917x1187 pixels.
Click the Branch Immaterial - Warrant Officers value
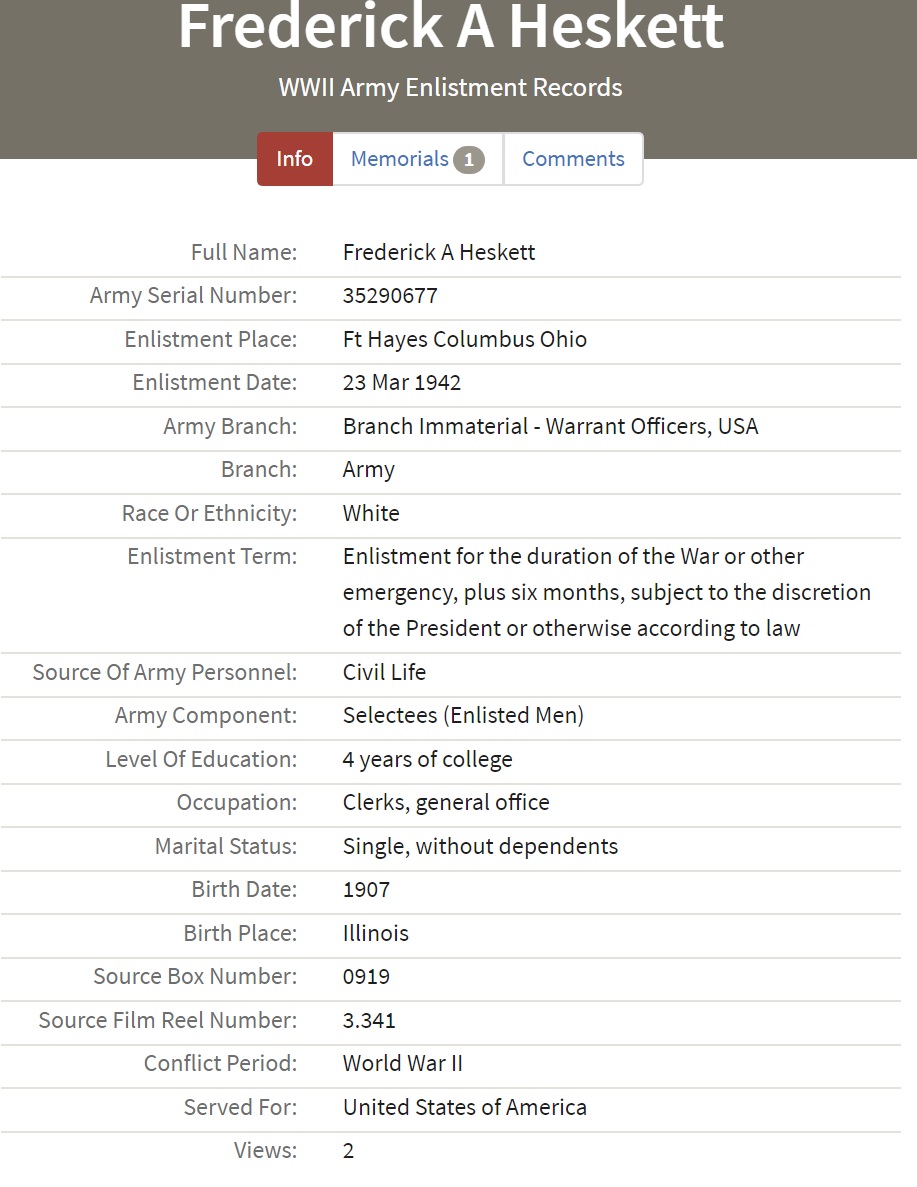(x=550, y=426)
